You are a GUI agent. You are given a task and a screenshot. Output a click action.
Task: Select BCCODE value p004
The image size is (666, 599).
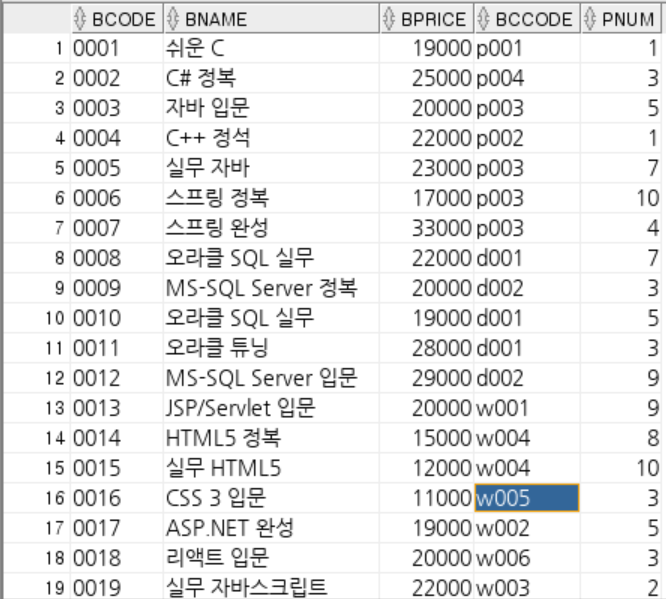coord(527,78)
